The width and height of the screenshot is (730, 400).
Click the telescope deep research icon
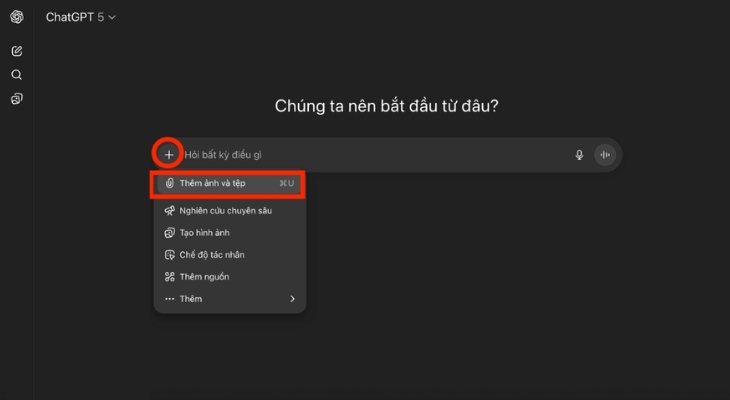click(x=169, y=211)
